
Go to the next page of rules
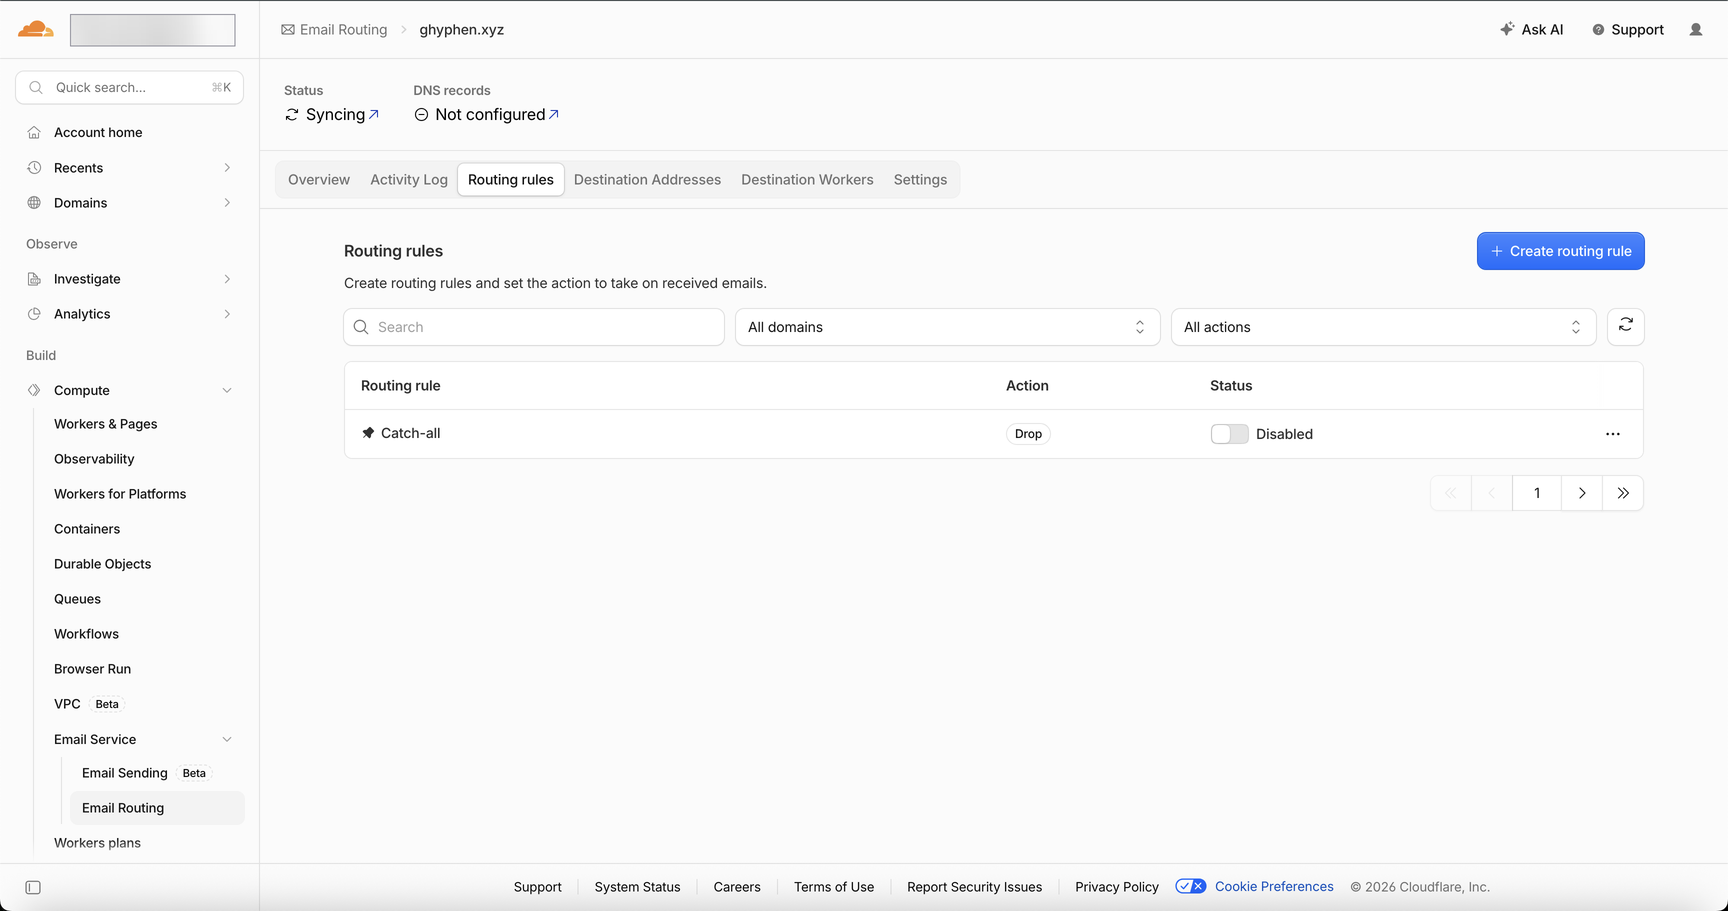pyautogui.click(x=1582, y=493)
